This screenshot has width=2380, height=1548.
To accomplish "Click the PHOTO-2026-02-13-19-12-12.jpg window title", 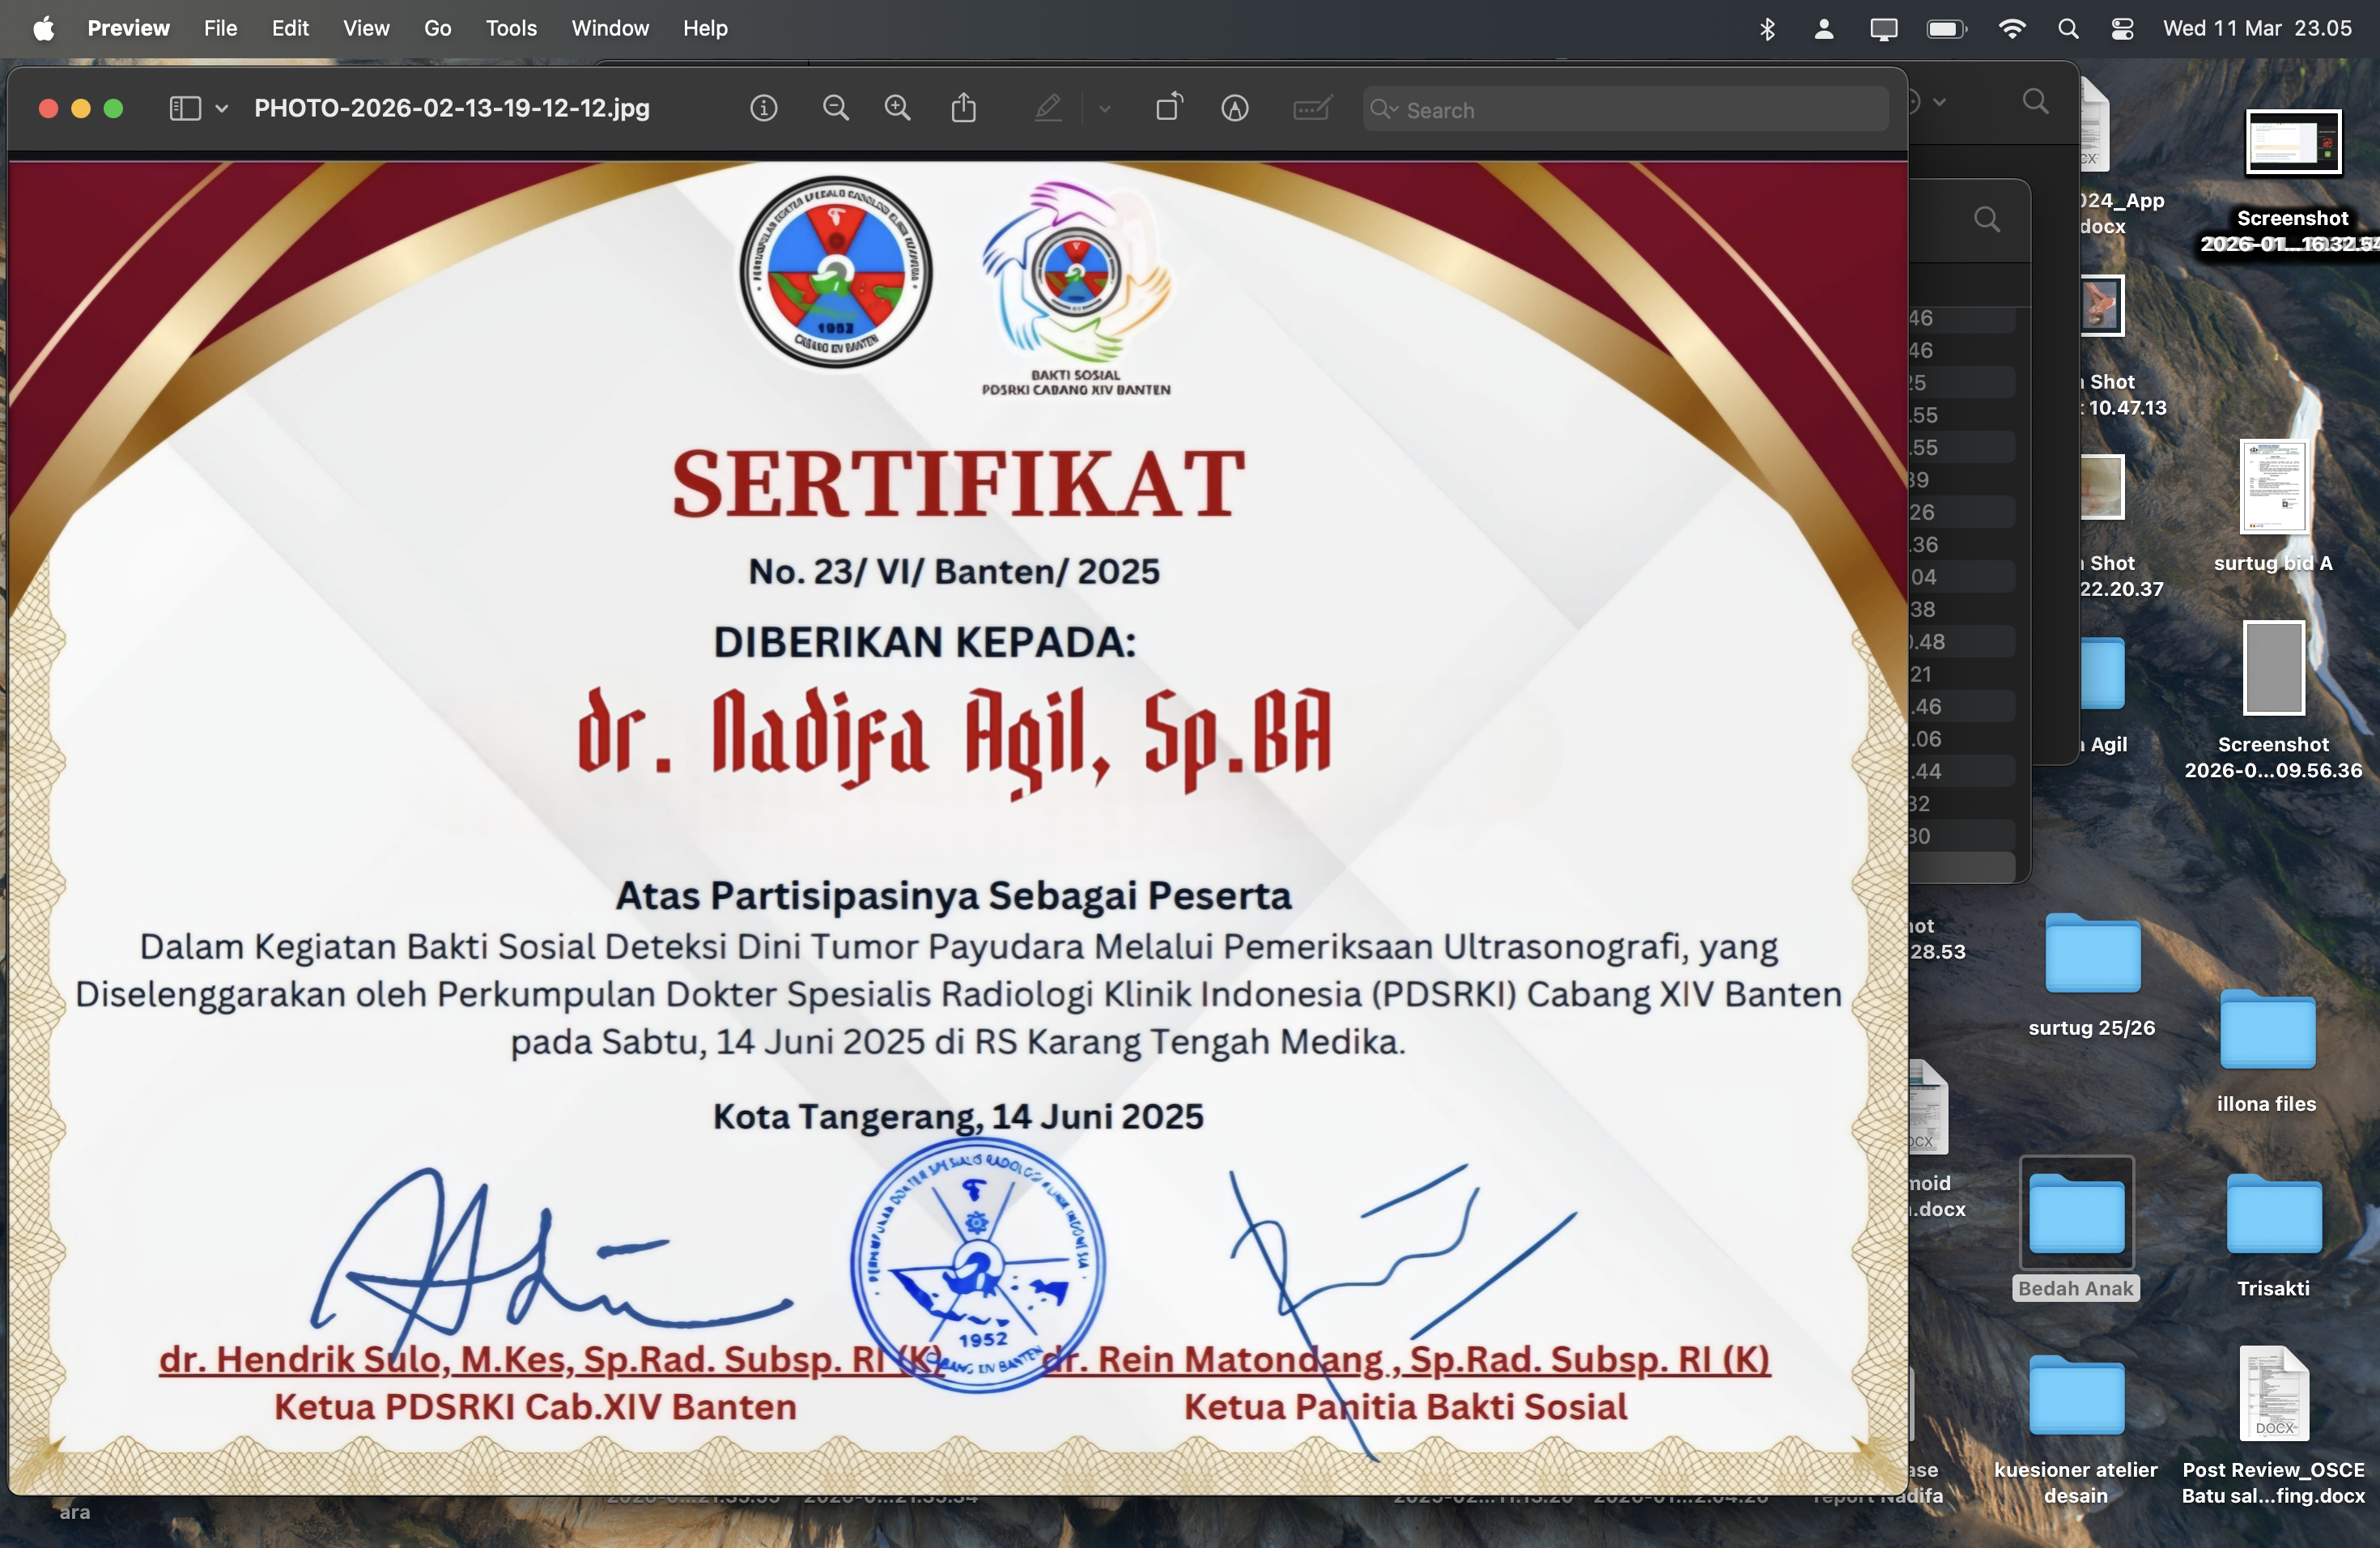I will 451,108.
